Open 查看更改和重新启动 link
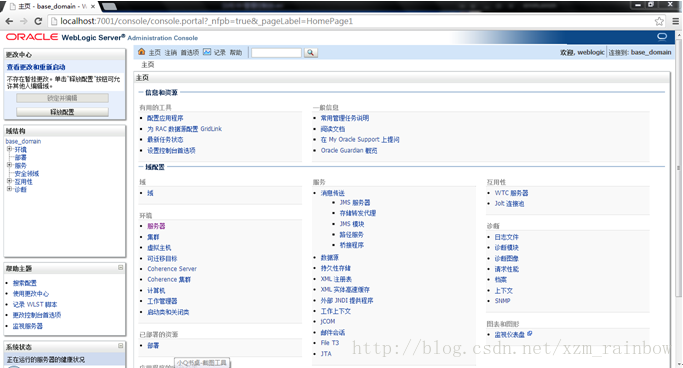This screenshot has width=683, height=368. tap(36, 67)
